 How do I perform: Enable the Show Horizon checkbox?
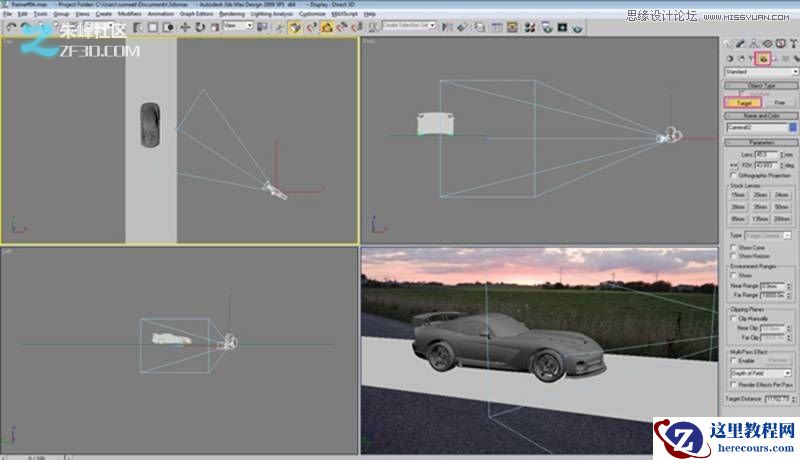(x=734, y=256)
